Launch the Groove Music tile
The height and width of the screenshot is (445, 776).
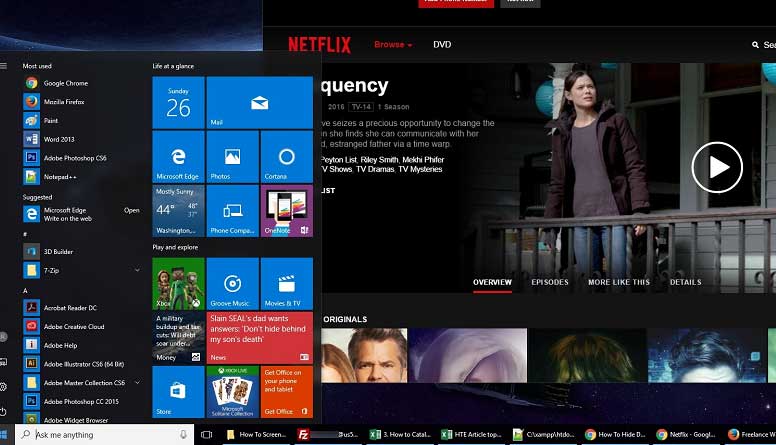pos(233,284)
